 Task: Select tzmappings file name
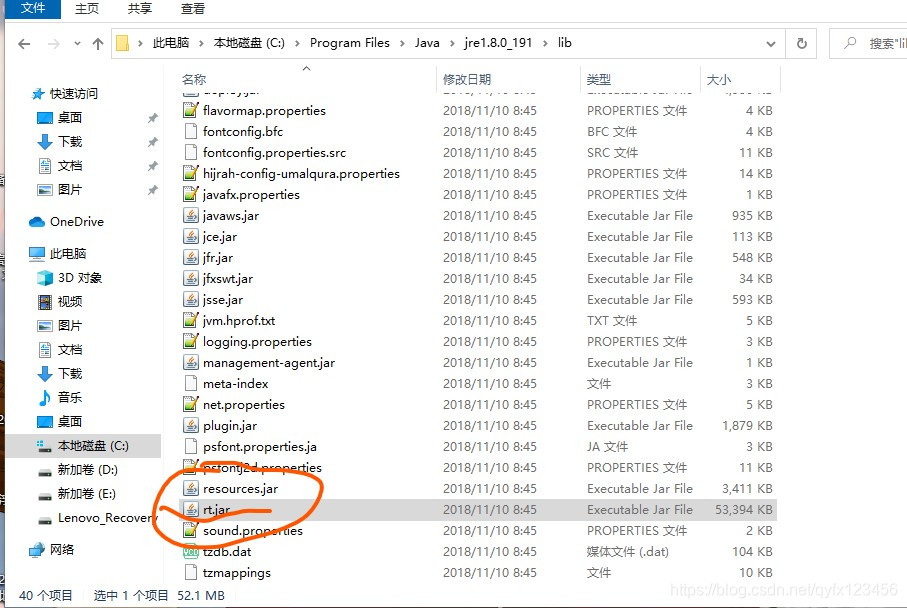pos(237,573)
